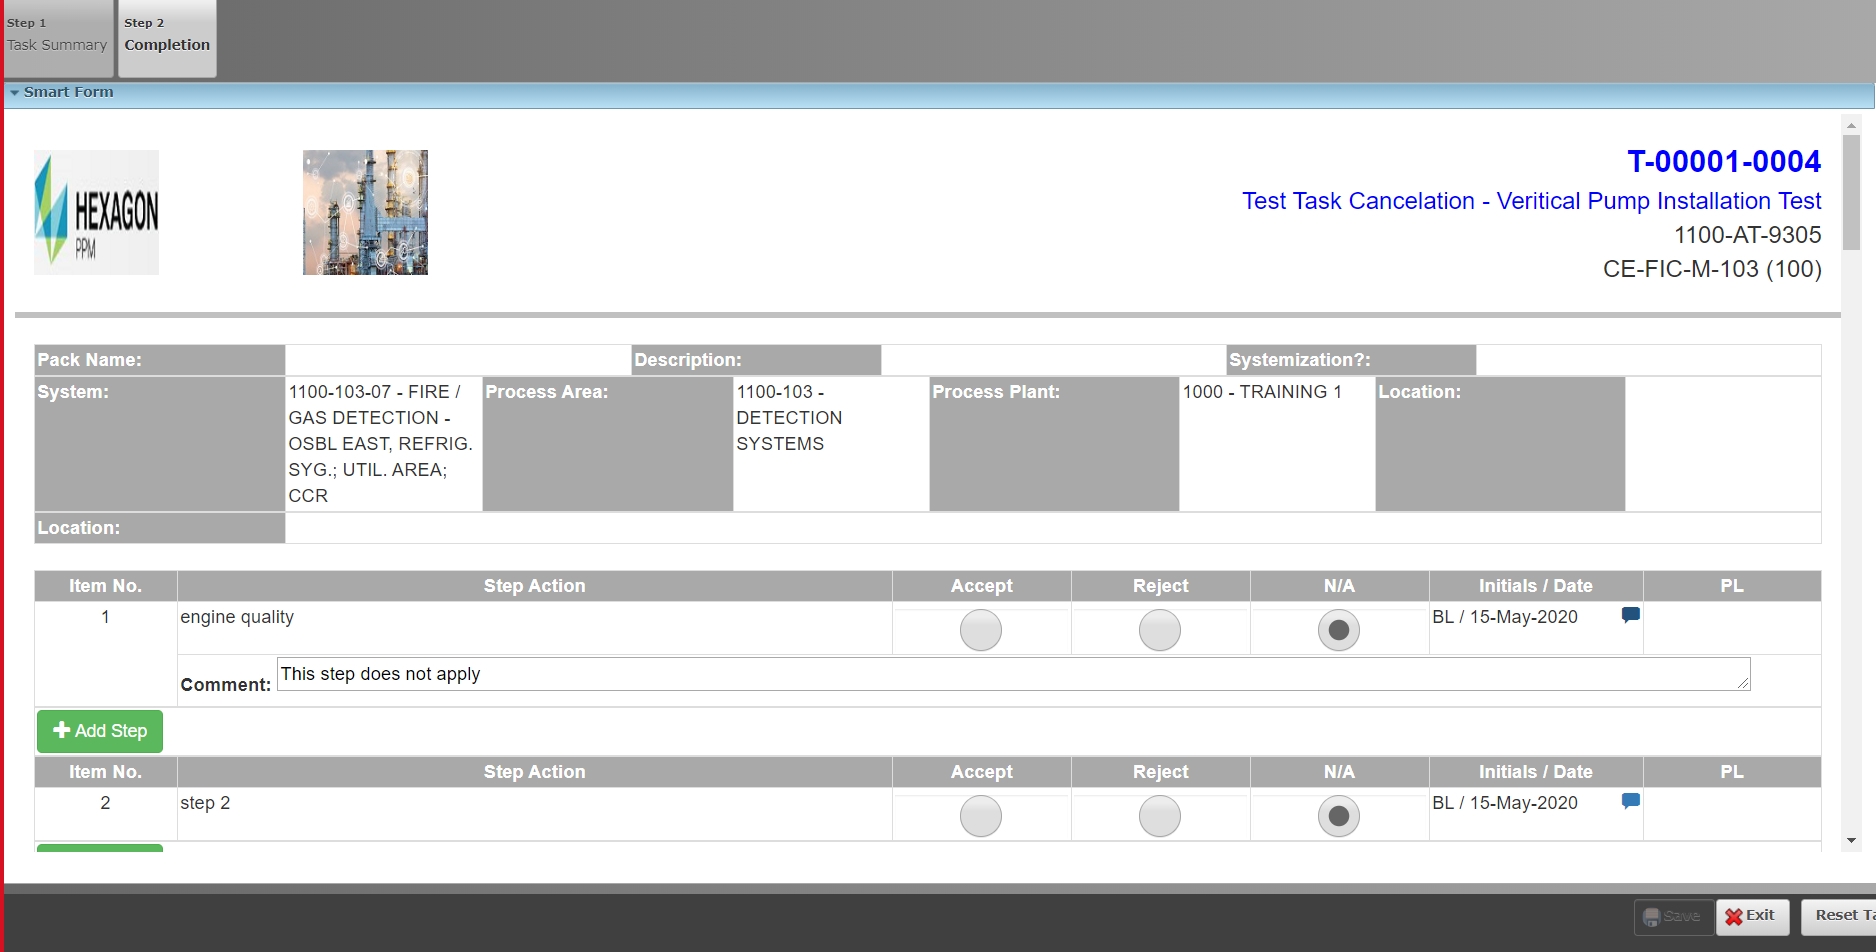1876x952 pixels.
Task: Click the System: label
Action: [x=73, y=392]
